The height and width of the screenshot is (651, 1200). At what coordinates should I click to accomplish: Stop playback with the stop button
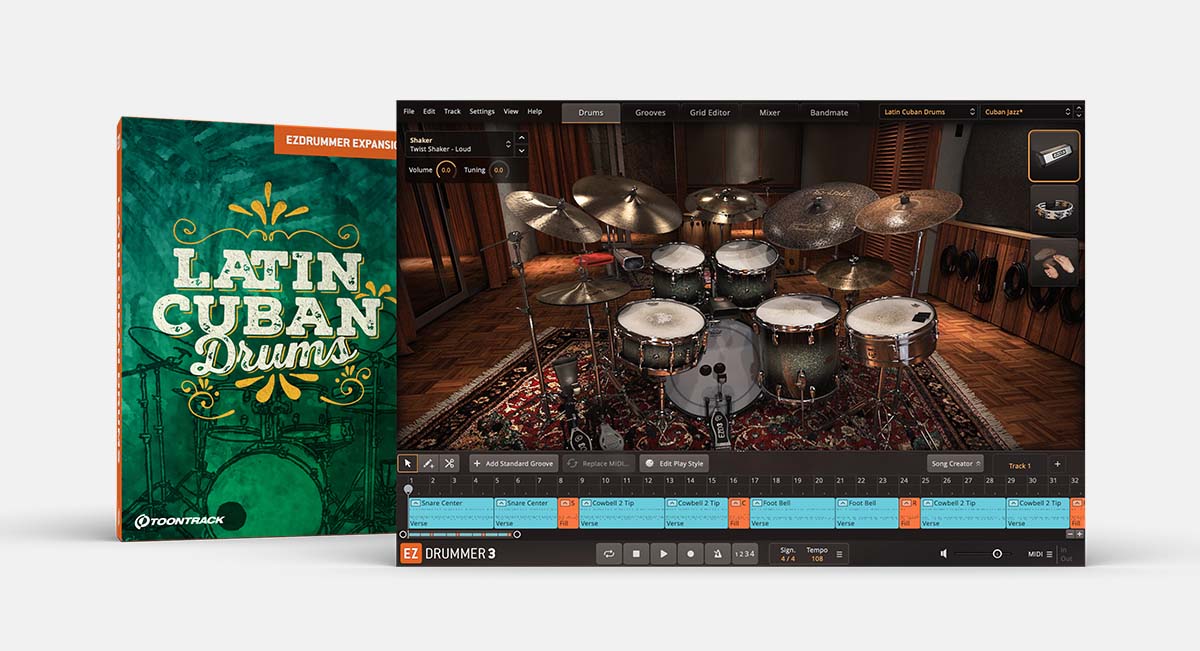point(636,553)
